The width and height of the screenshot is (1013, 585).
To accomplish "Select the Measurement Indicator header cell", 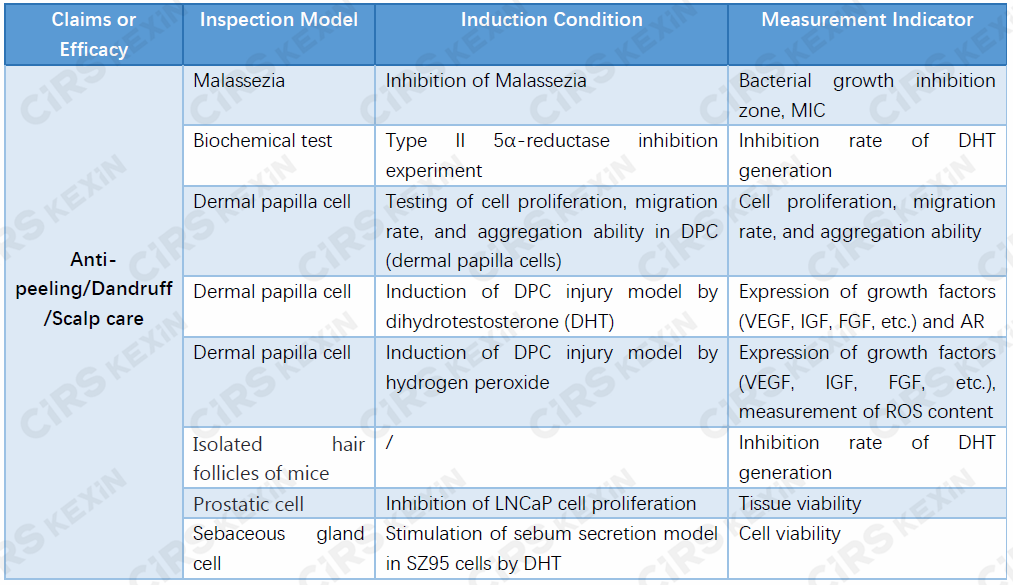I will tap(867, 34).
